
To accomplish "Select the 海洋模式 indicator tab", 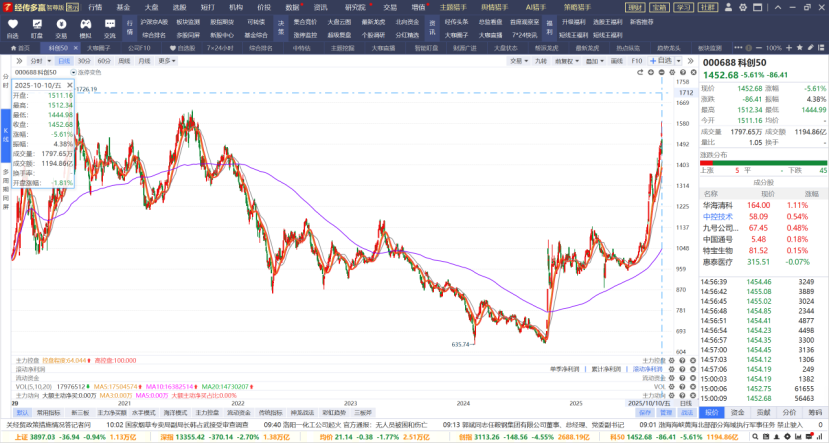I will (x=175, y=412).
